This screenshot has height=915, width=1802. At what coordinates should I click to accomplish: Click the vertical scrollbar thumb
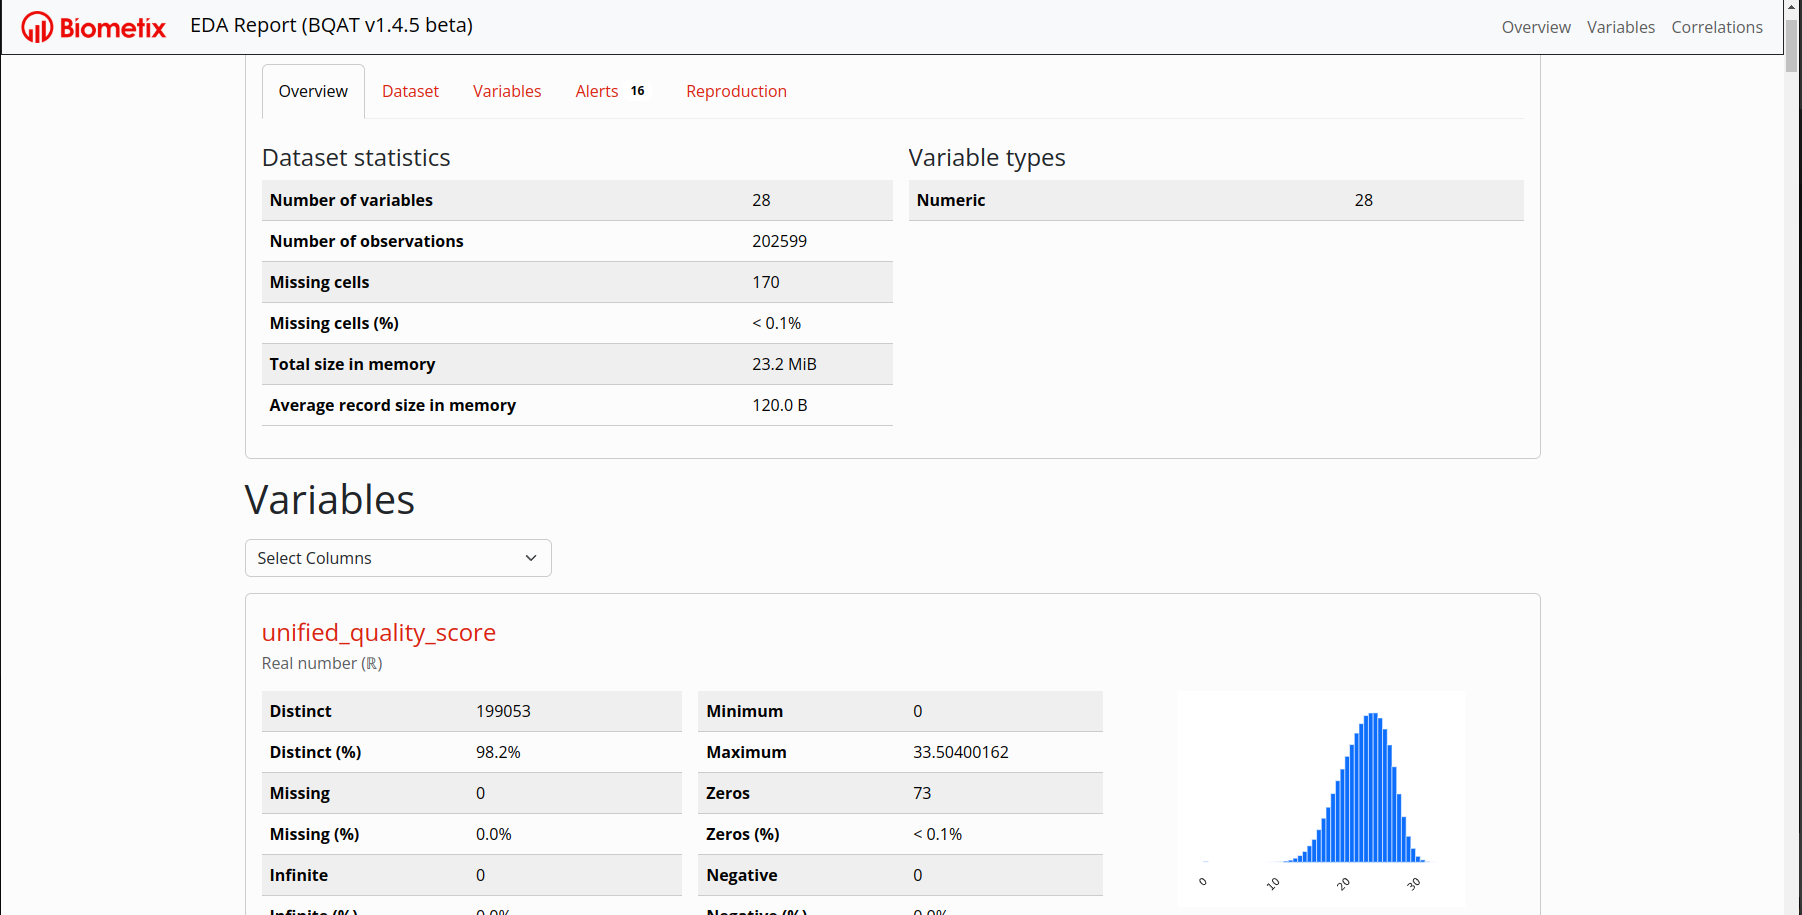(1792, 45)
